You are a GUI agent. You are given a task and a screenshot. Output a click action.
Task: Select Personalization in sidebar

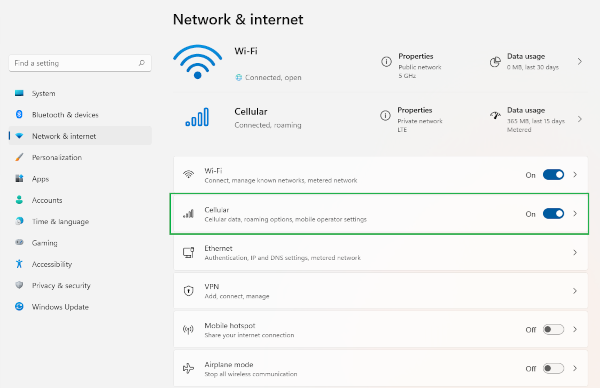[80, 157]
